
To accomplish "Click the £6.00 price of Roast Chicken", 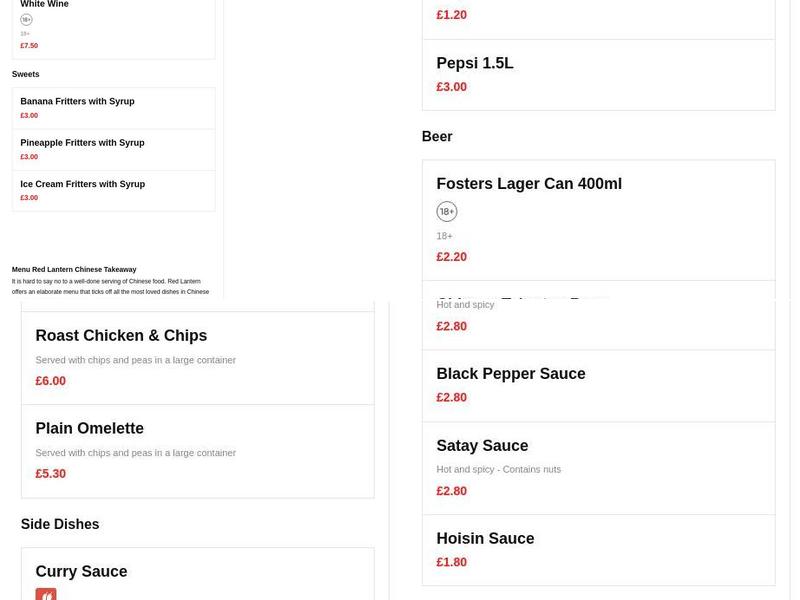I will pyautogui.click(x=51, y=381).
